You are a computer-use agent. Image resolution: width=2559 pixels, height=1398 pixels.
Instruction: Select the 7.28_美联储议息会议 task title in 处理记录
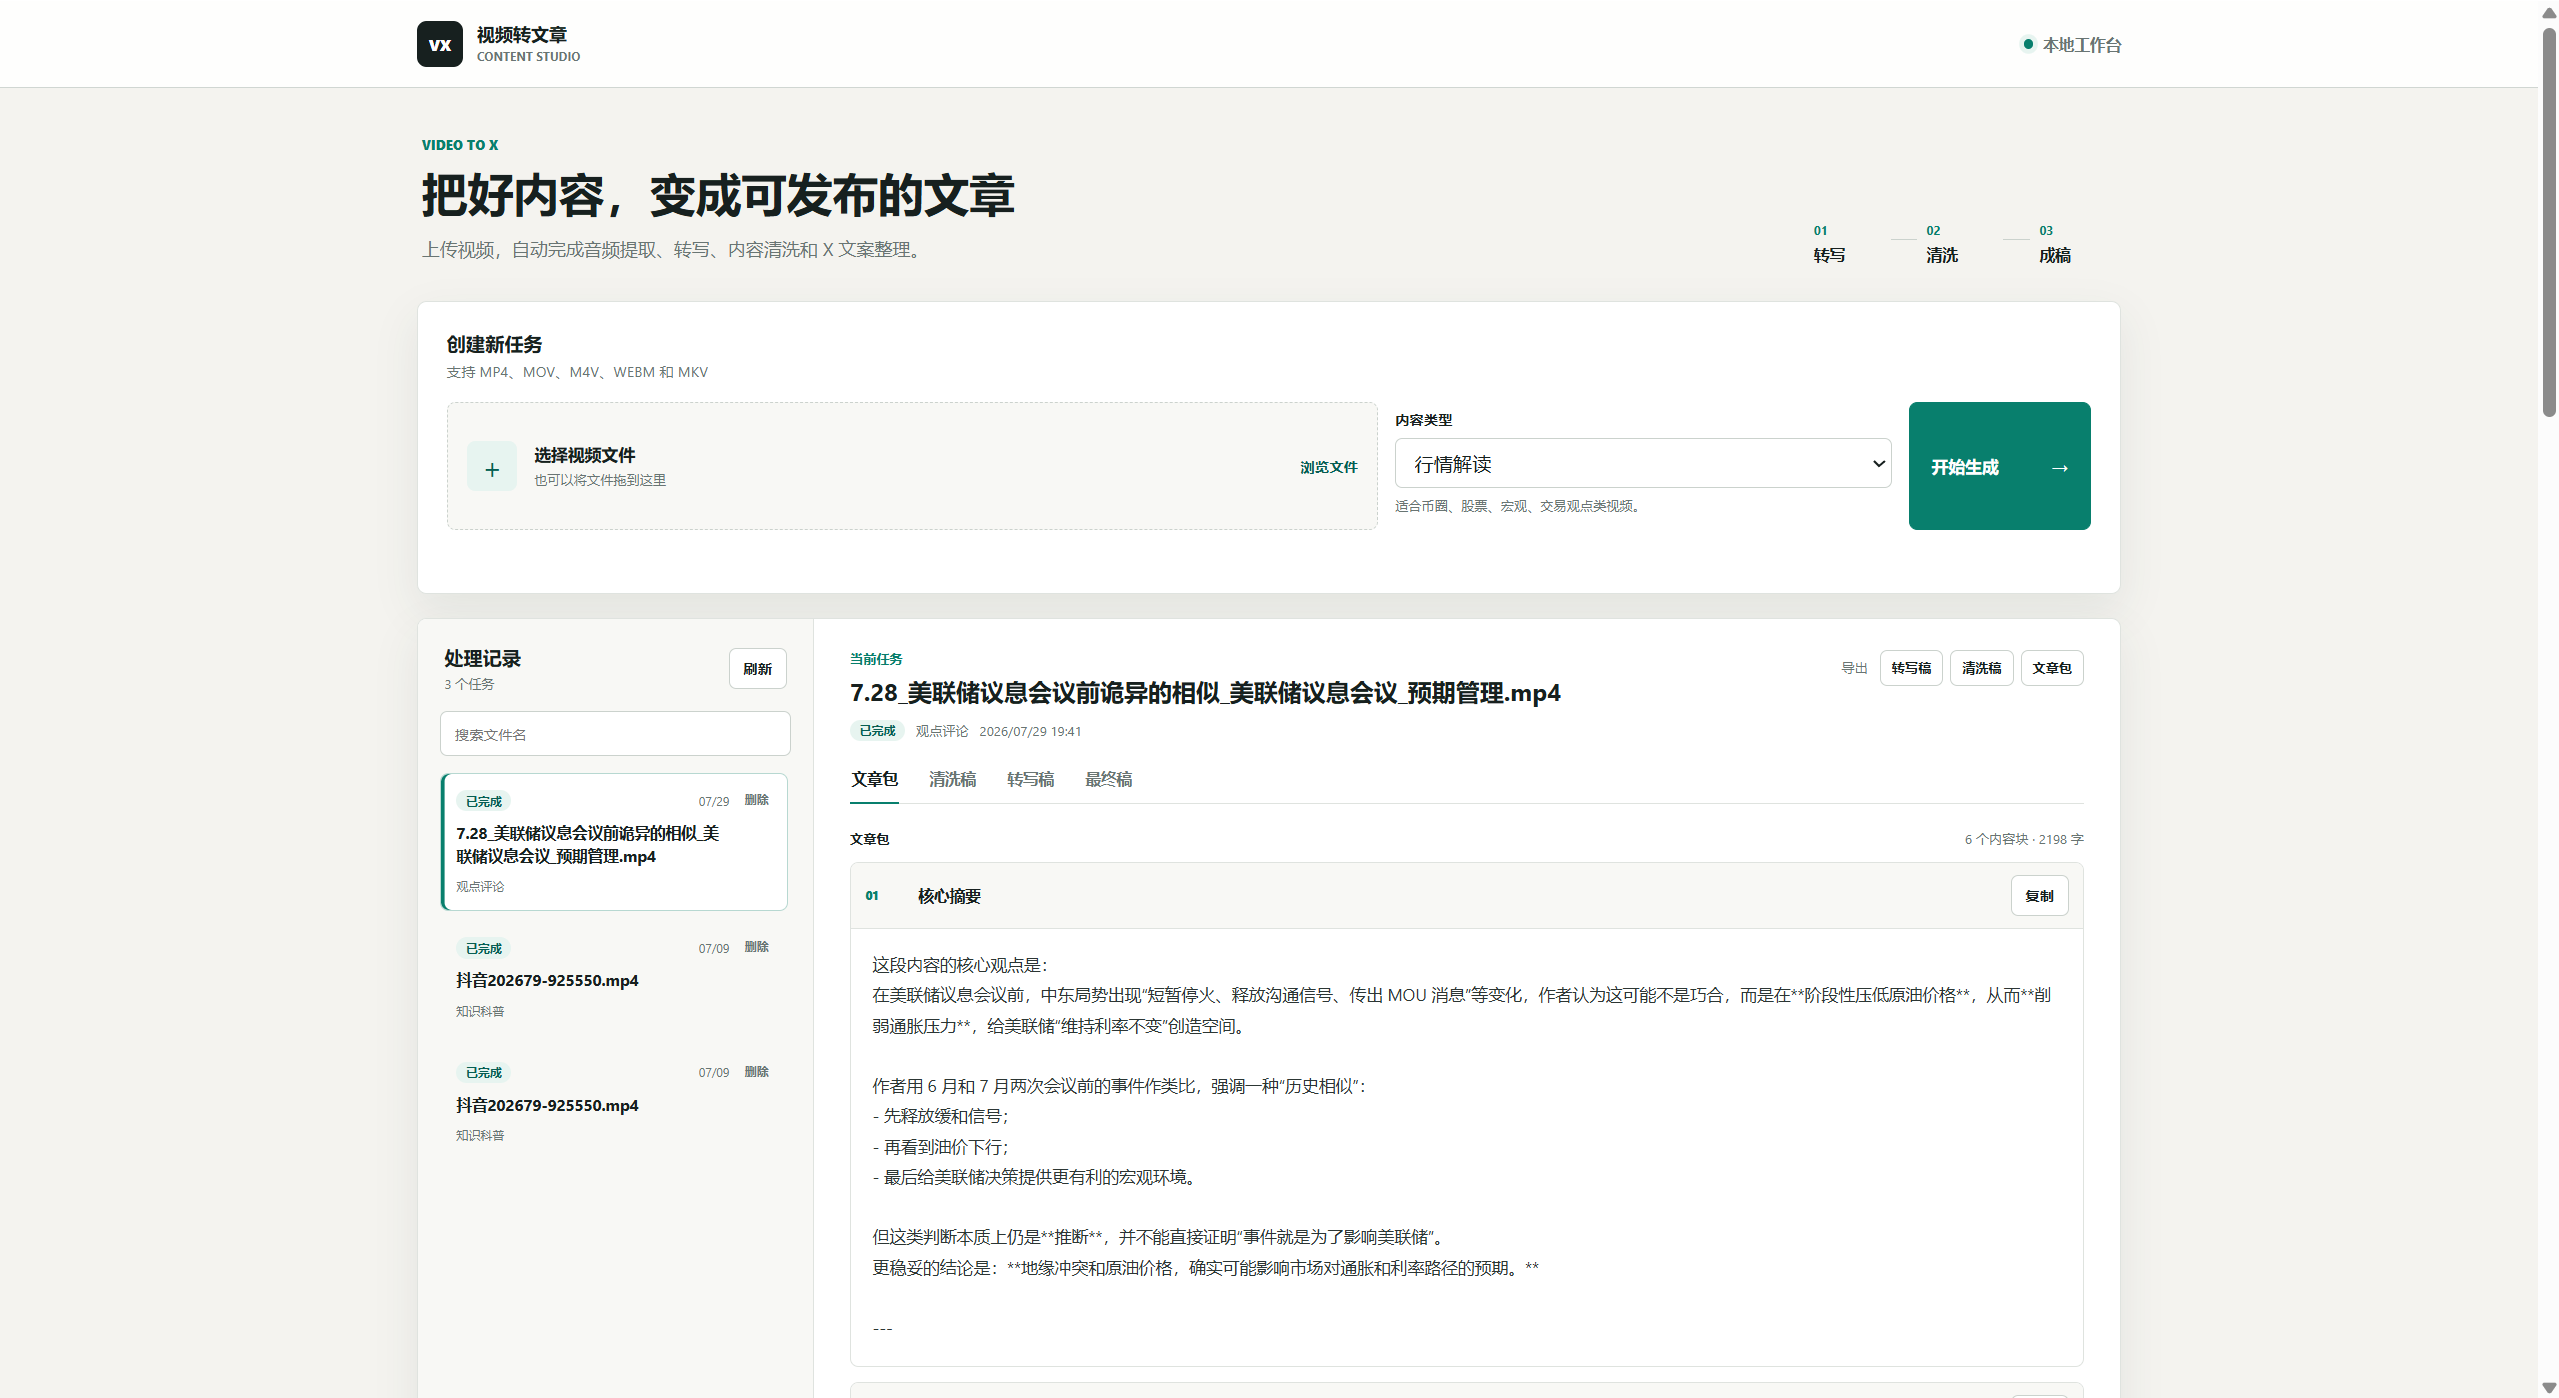(588, 845)
